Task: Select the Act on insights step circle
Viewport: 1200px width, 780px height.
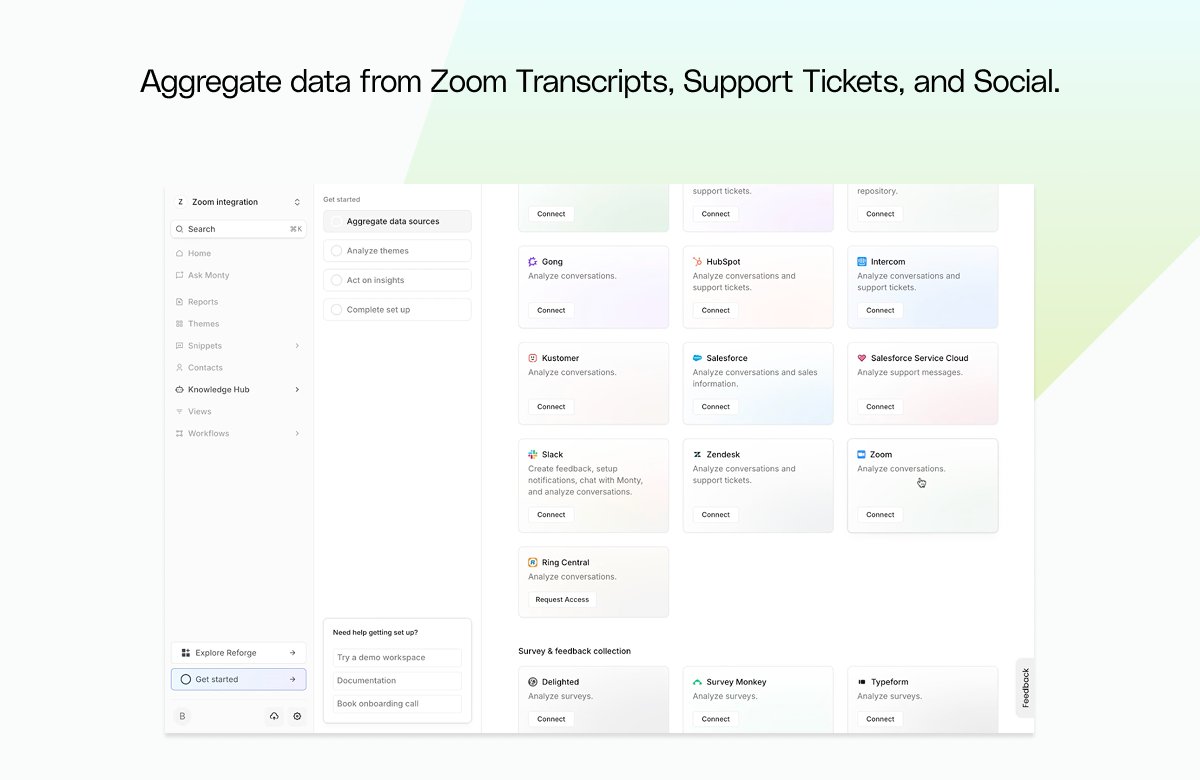Action: coord(336,280)
